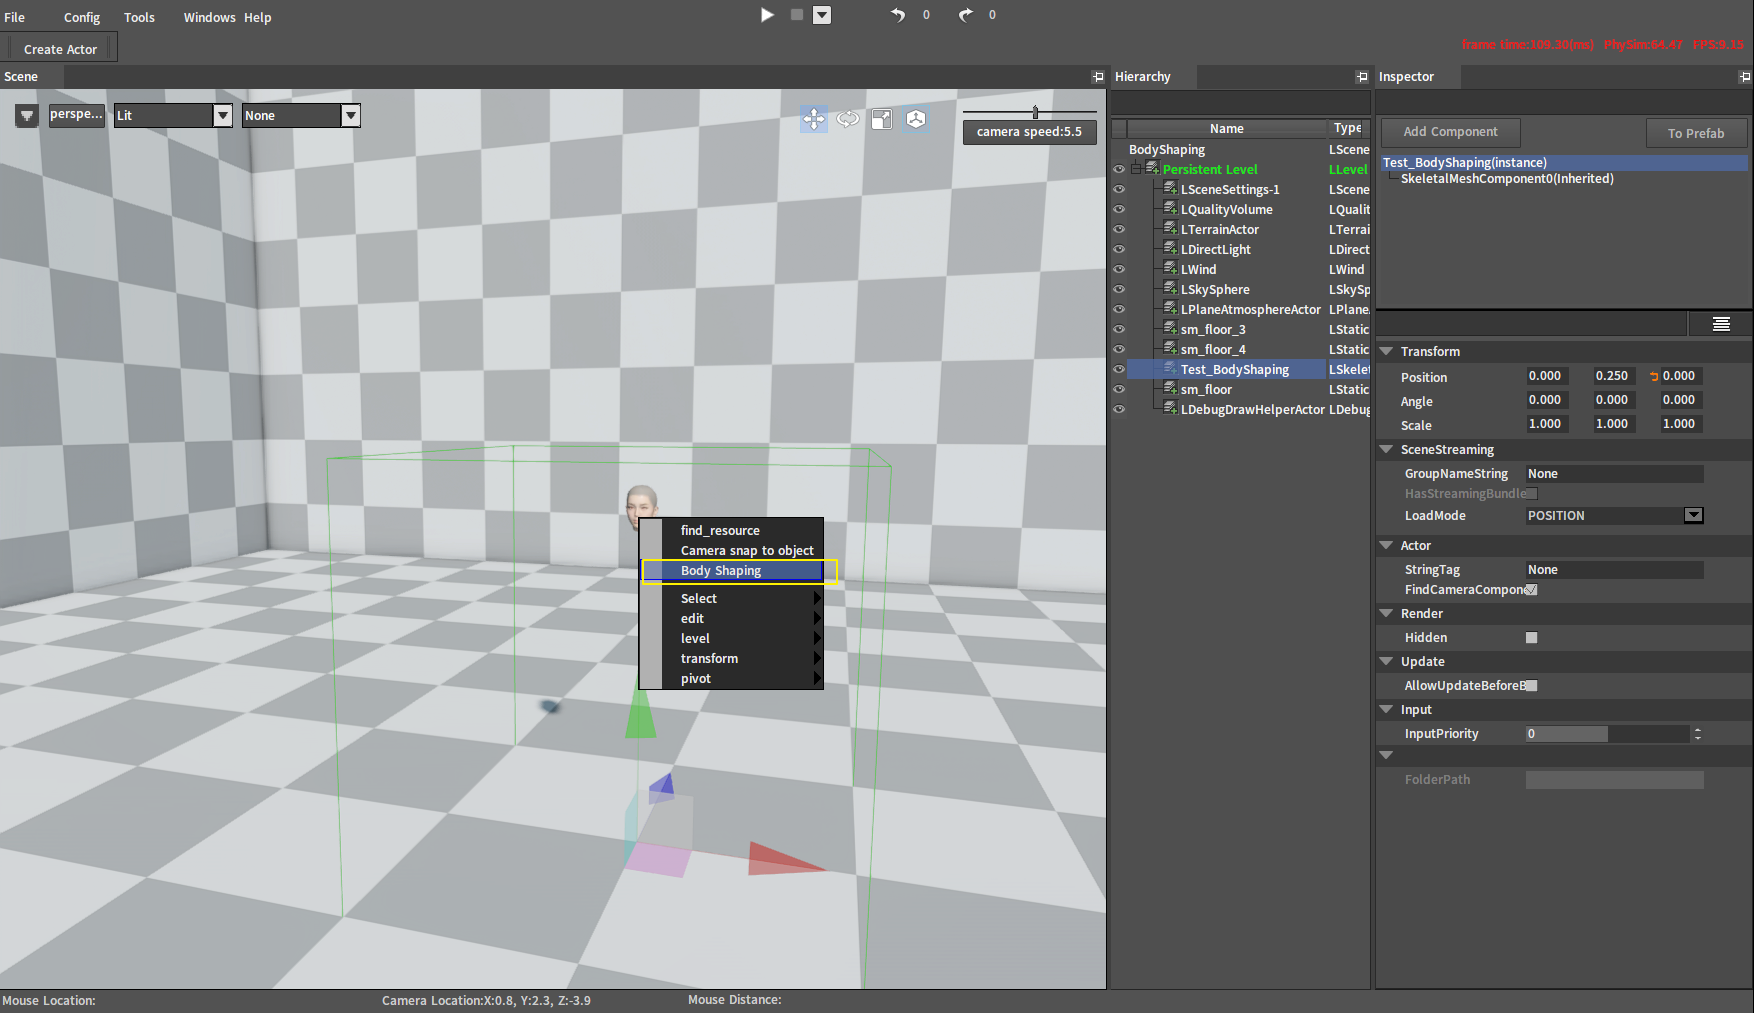The image size is (1754, 1013).
Task: Select the Move transform gizmo icon
Action: [x=814, y=119]
